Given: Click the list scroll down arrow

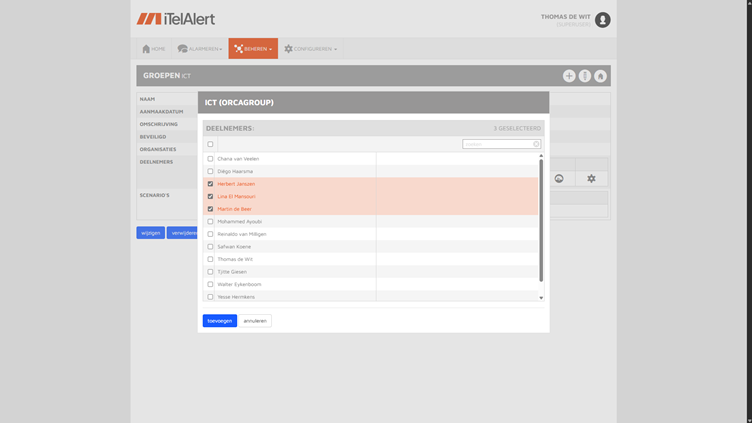Looking at the screenshot, I should point(541,298).
